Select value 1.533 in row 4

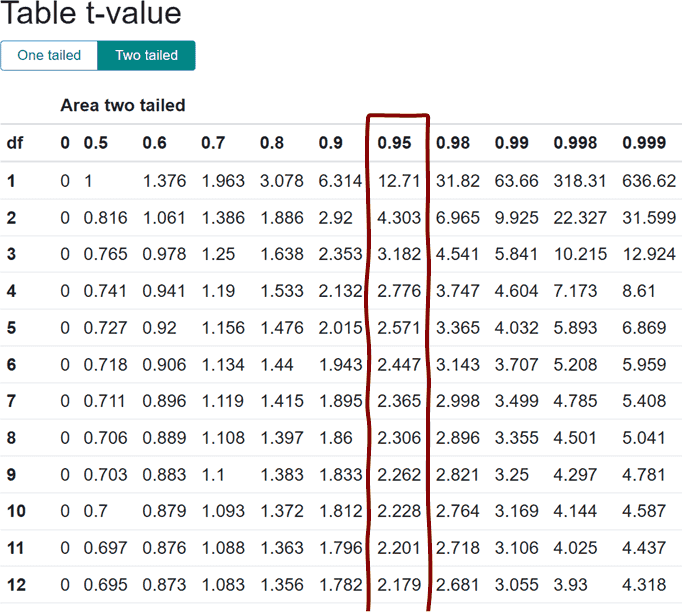(281, 291)
